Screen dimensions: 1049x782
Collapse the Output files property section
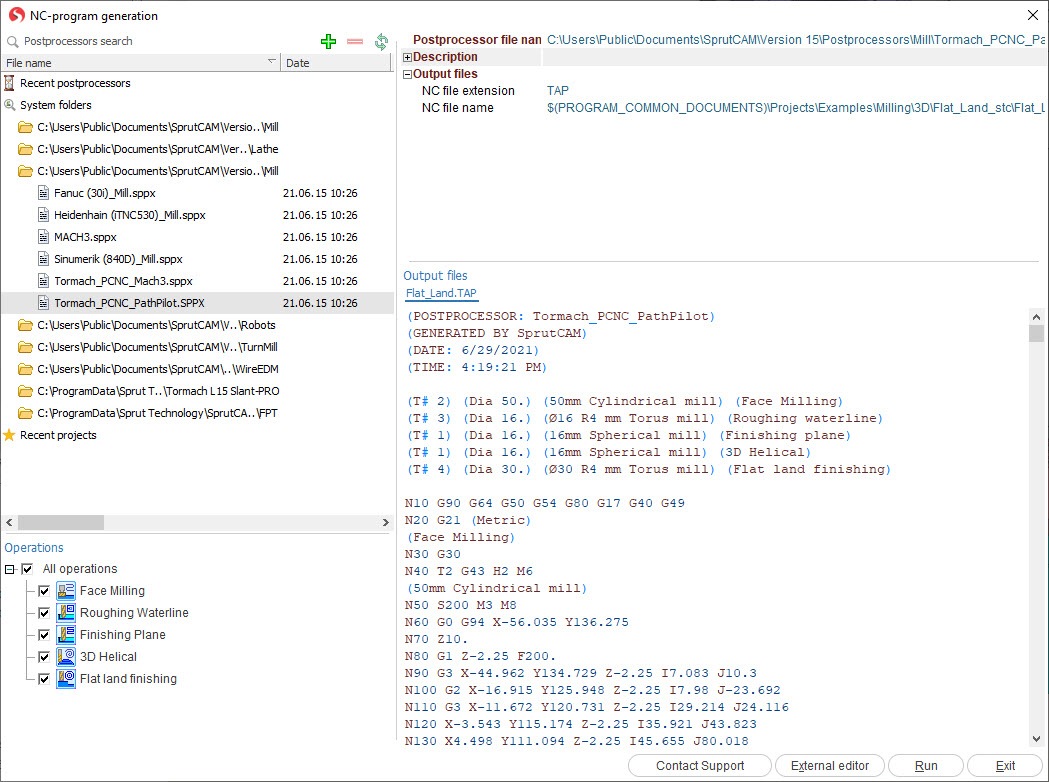[408, 74]
